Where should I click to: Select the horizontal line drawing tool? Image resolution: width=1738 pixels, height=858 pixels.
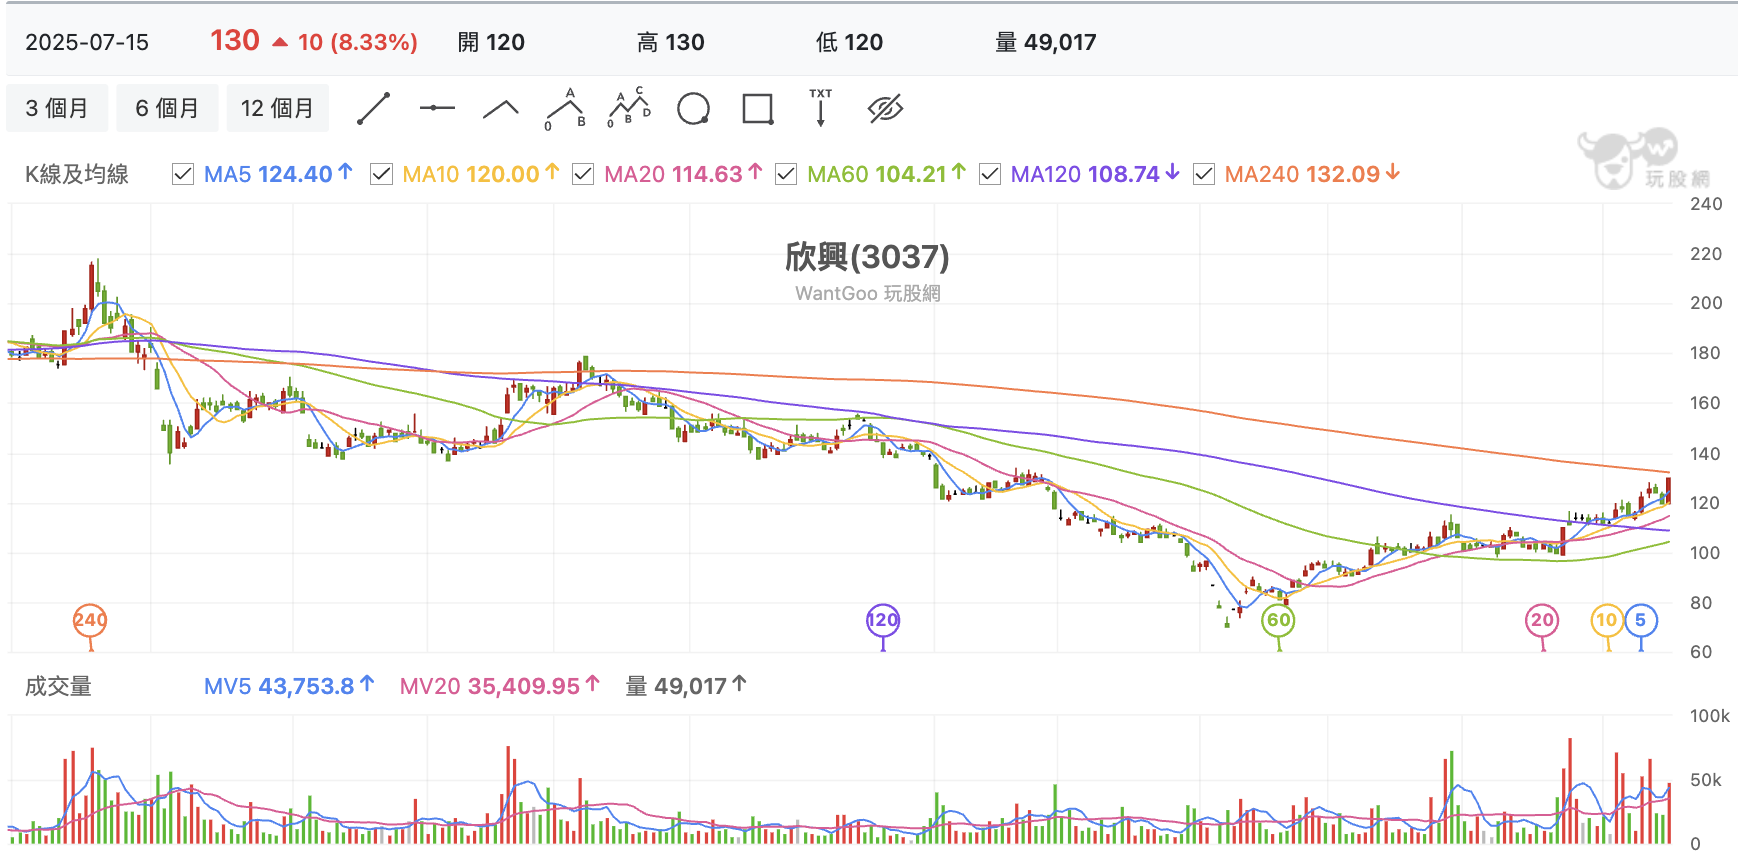[x=437, y=108]
